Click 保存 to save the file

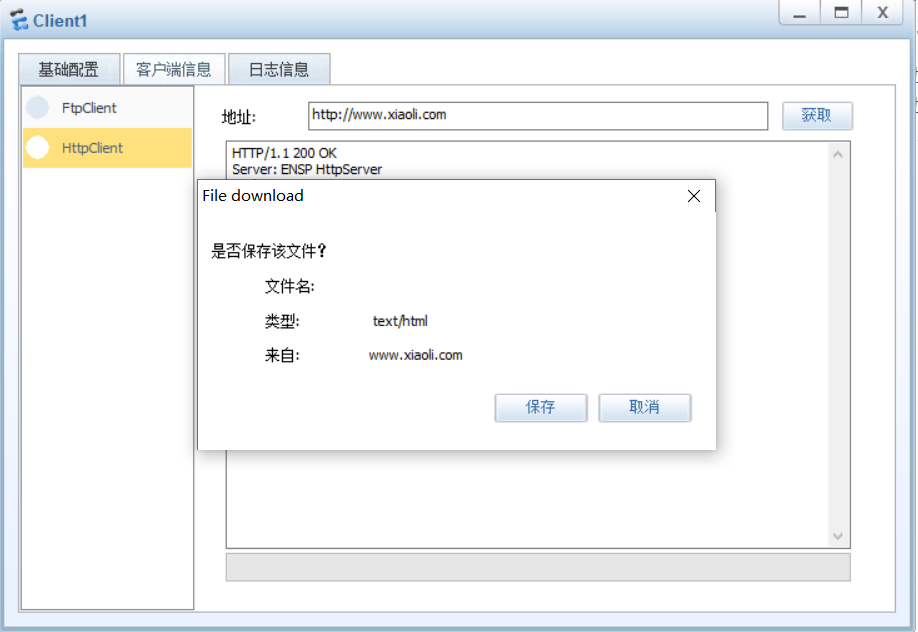point(540,407)
